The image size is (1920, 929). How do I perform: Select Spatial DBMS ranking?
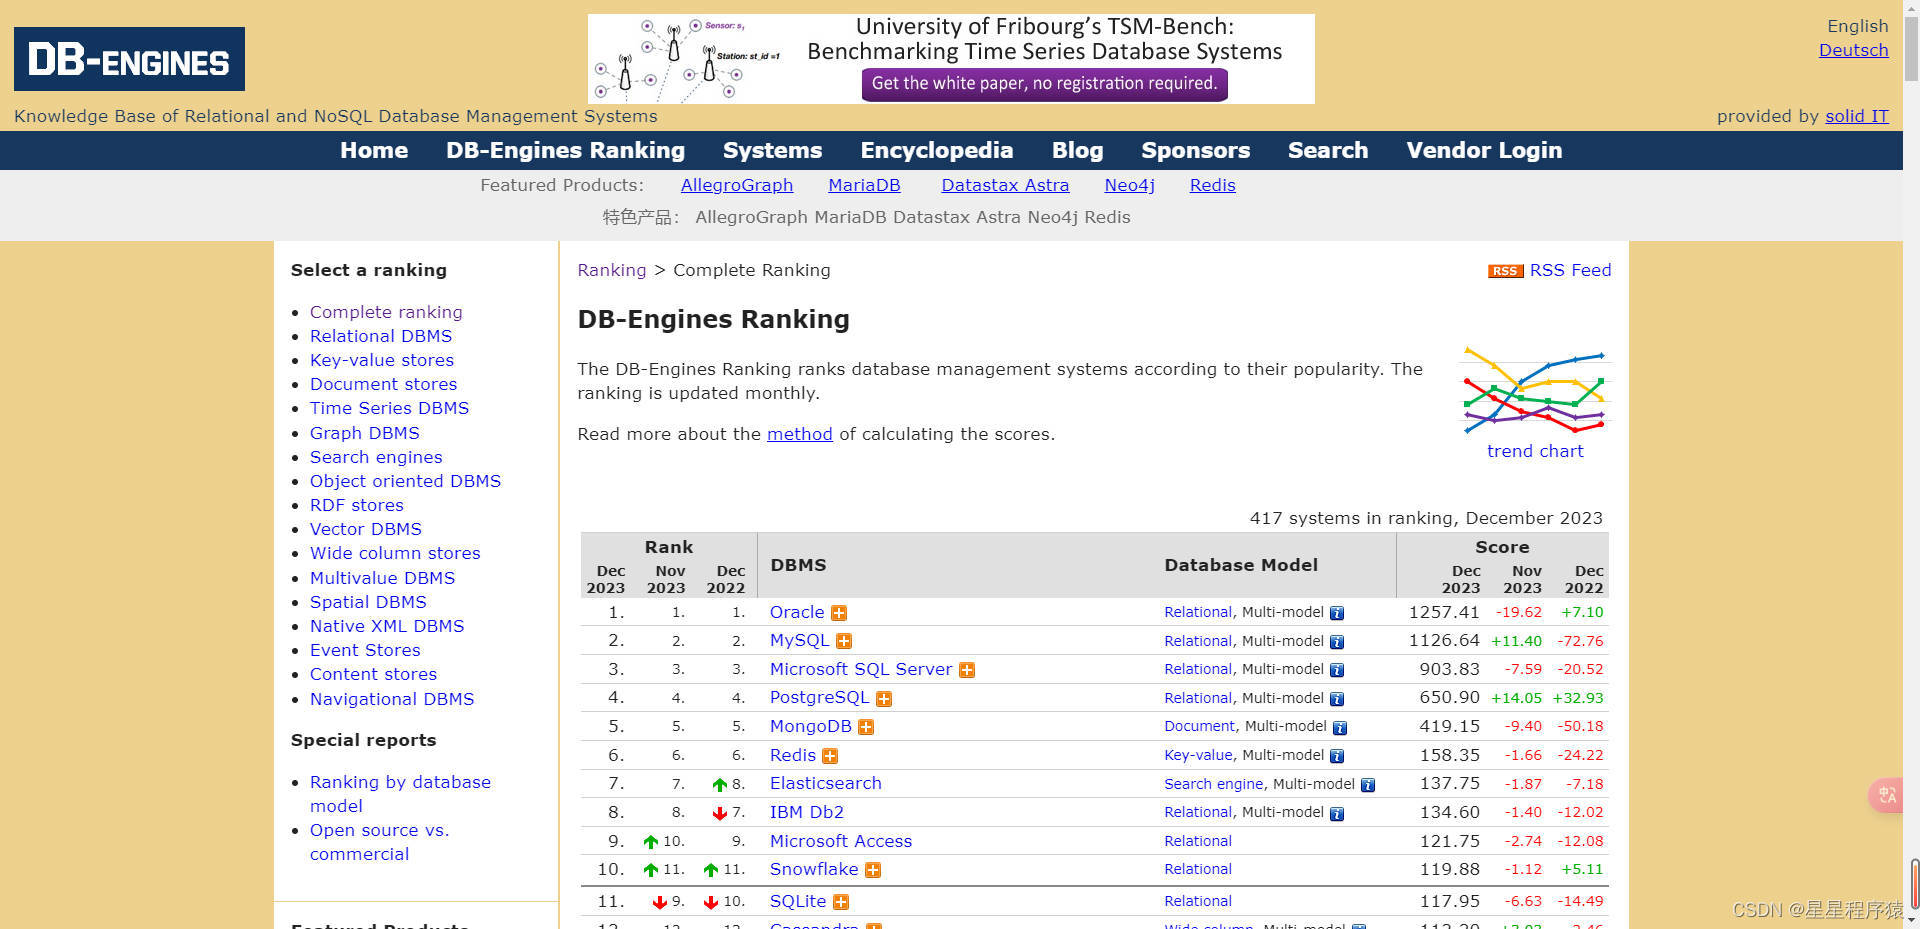pos(368,602)
